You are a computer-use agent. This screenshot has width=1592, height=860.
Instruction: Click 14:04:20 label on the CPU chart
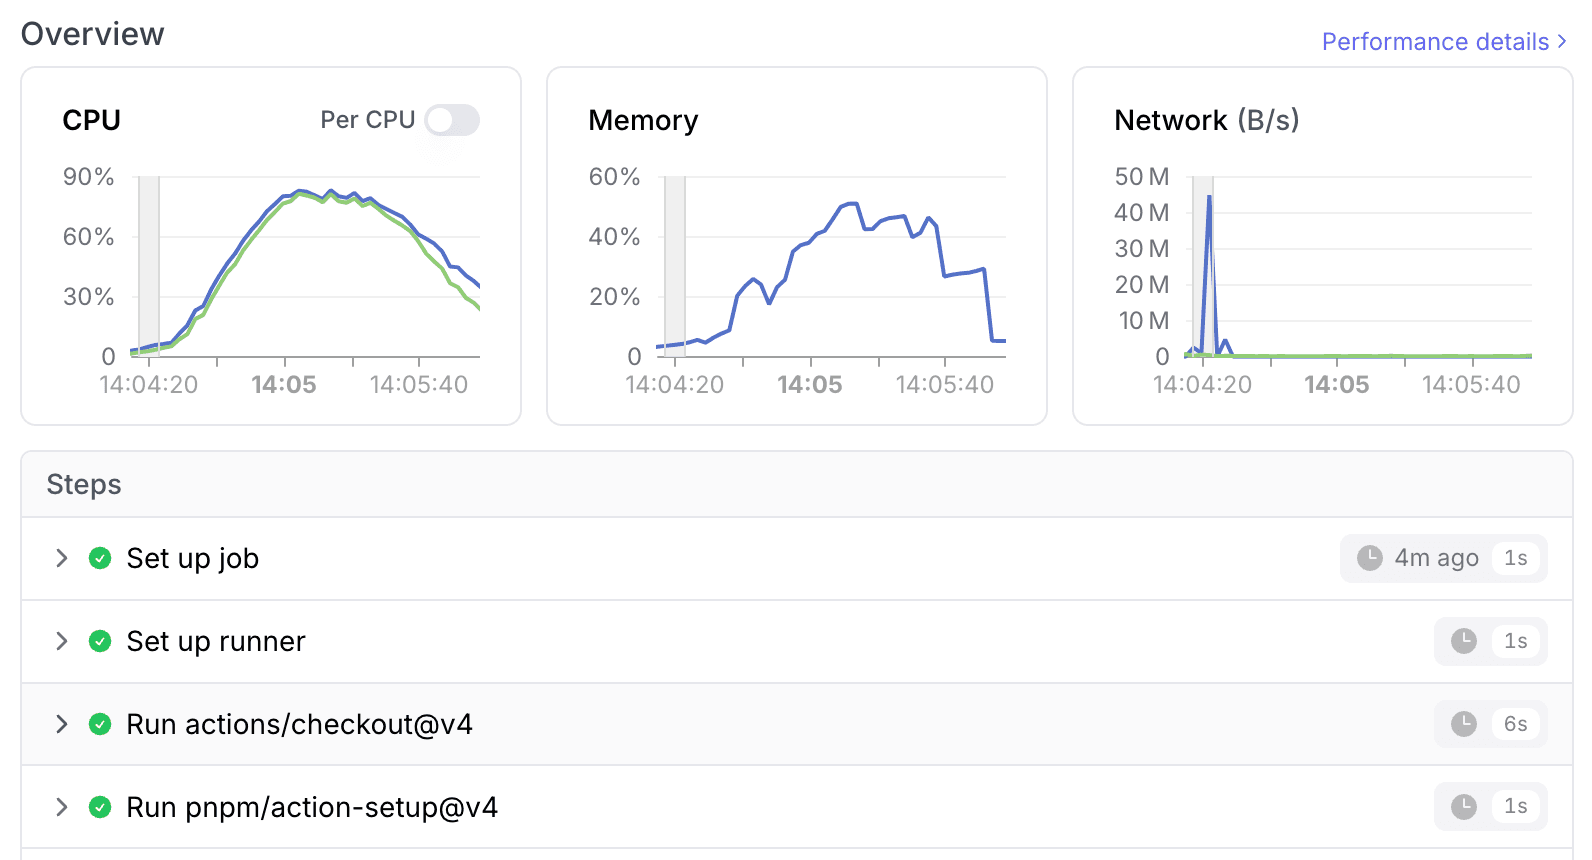(149, 385)
